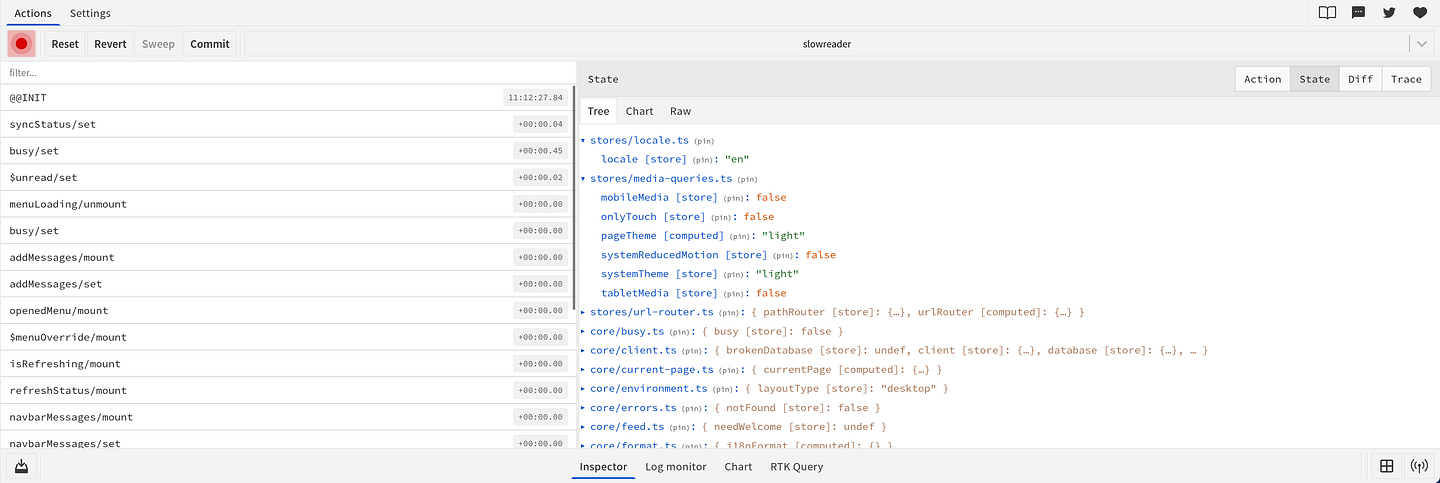Switch to the Actions tab
The width and height of the screenshot is (1440, 483).
33,13
